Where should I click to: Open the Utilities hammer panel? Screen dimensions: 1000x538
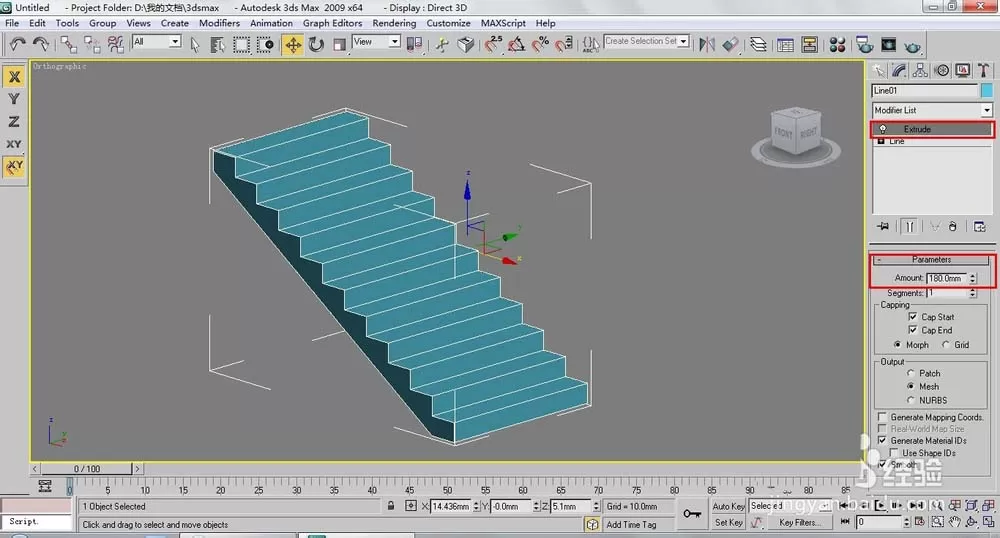click(x=984, y=70)
